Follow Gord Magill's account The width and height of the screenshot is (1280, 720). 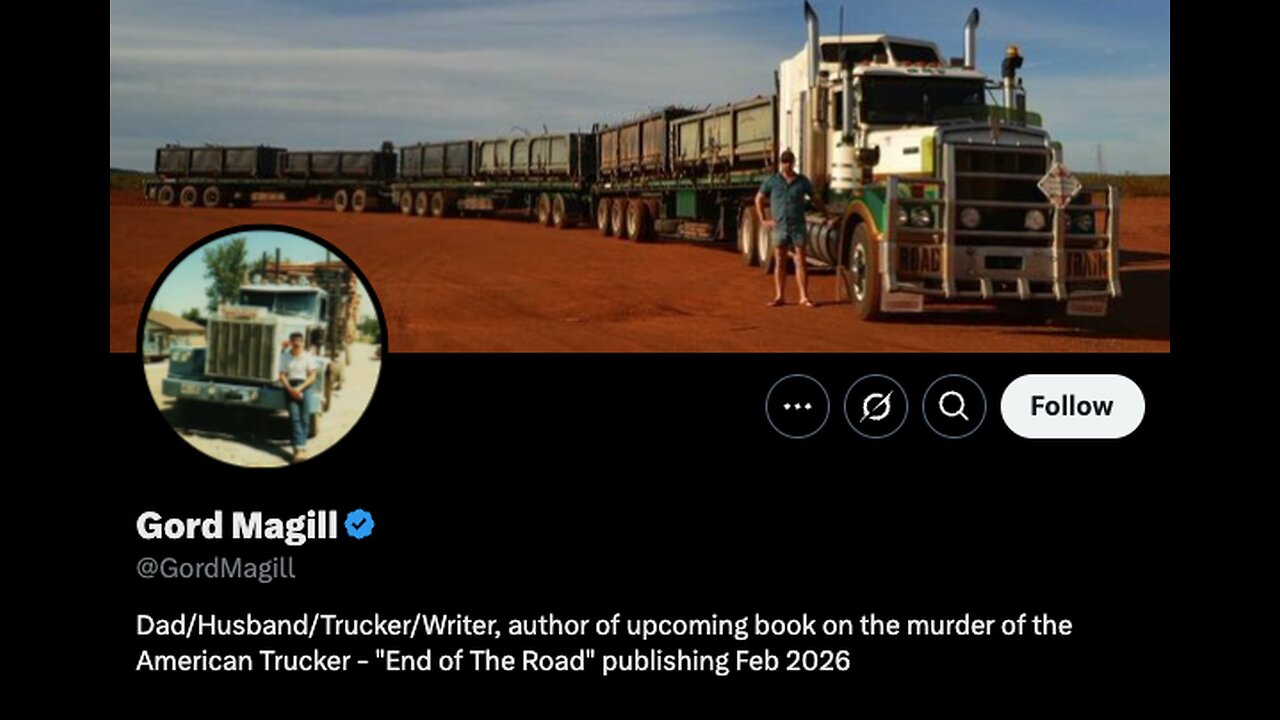(x=1072, y=406)
